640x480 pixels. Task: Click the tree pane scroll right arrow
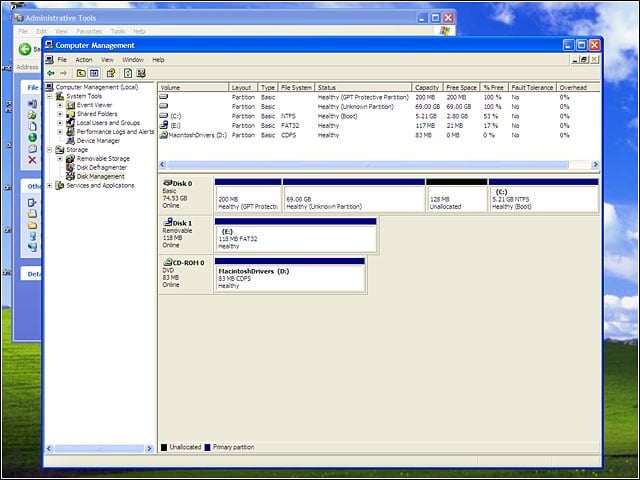(x=149, y=448)
